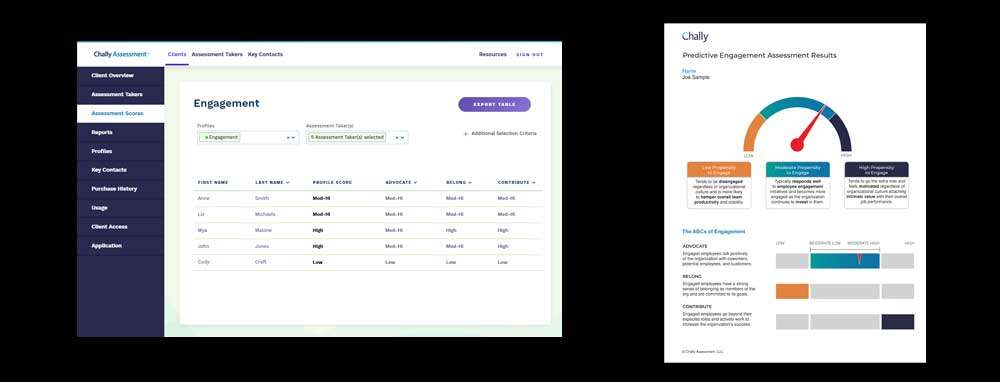The height and width of the screenshot is (382, 1000).
Task: Open Application in the sidebar
Action: point(121,246)
